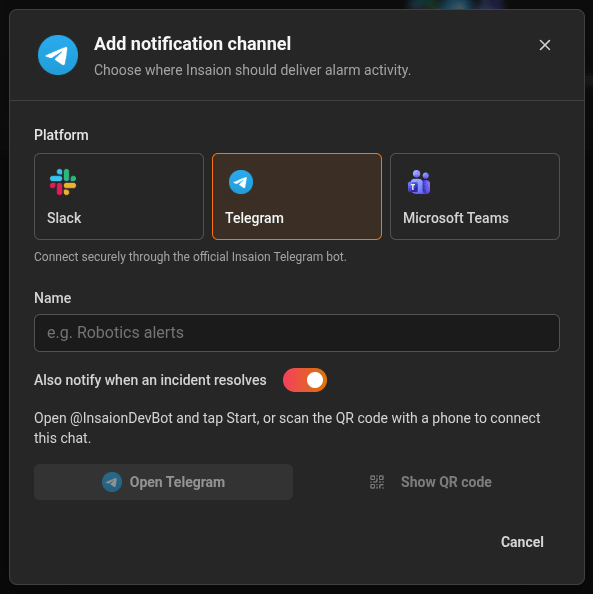593x594 pixels.
Task: Click the Cancel button
Action: click(522, 542)
